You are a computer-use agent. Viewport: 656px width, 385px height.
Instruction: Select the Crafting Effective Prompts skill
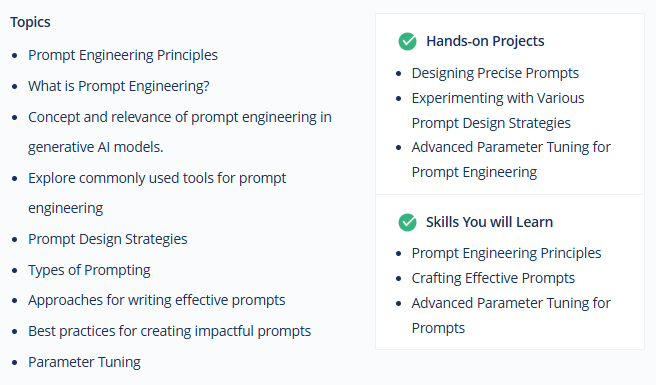(493, 278)
